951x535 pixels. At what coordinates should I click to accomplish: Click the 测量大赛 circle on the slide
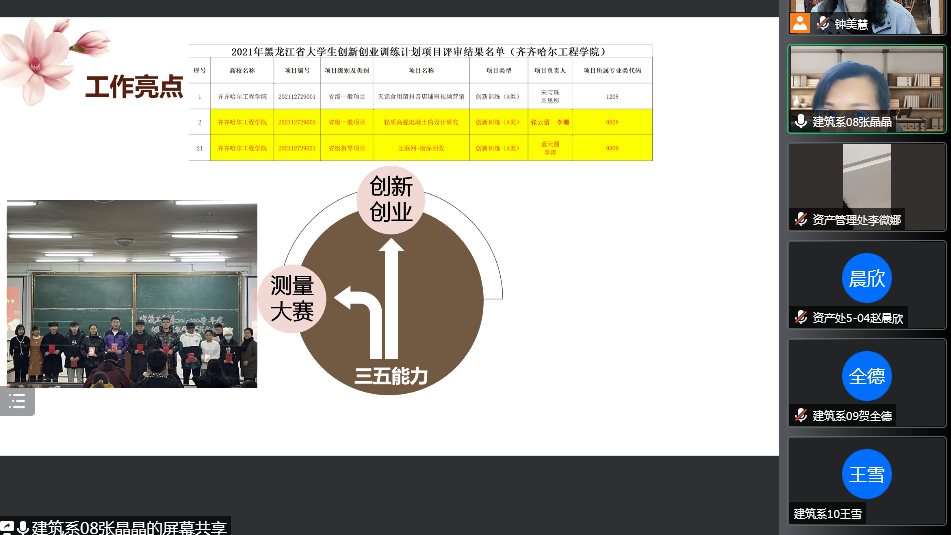292,299
